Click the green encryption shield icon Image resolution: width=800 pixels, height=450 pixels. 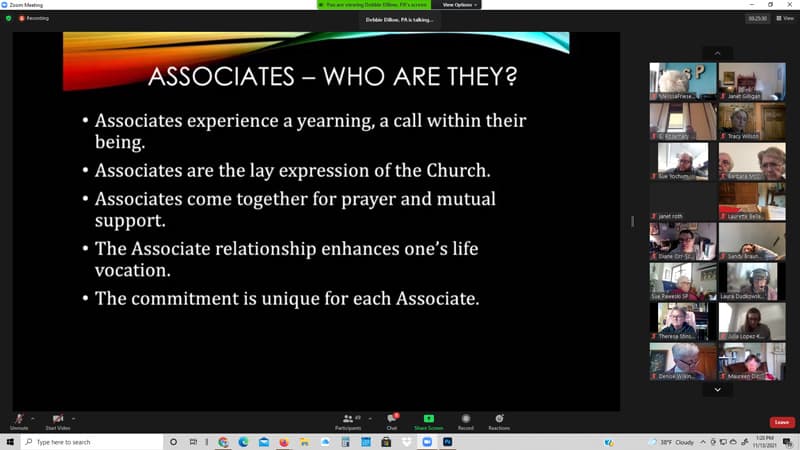pyautogui.click(x=9, y=18)
